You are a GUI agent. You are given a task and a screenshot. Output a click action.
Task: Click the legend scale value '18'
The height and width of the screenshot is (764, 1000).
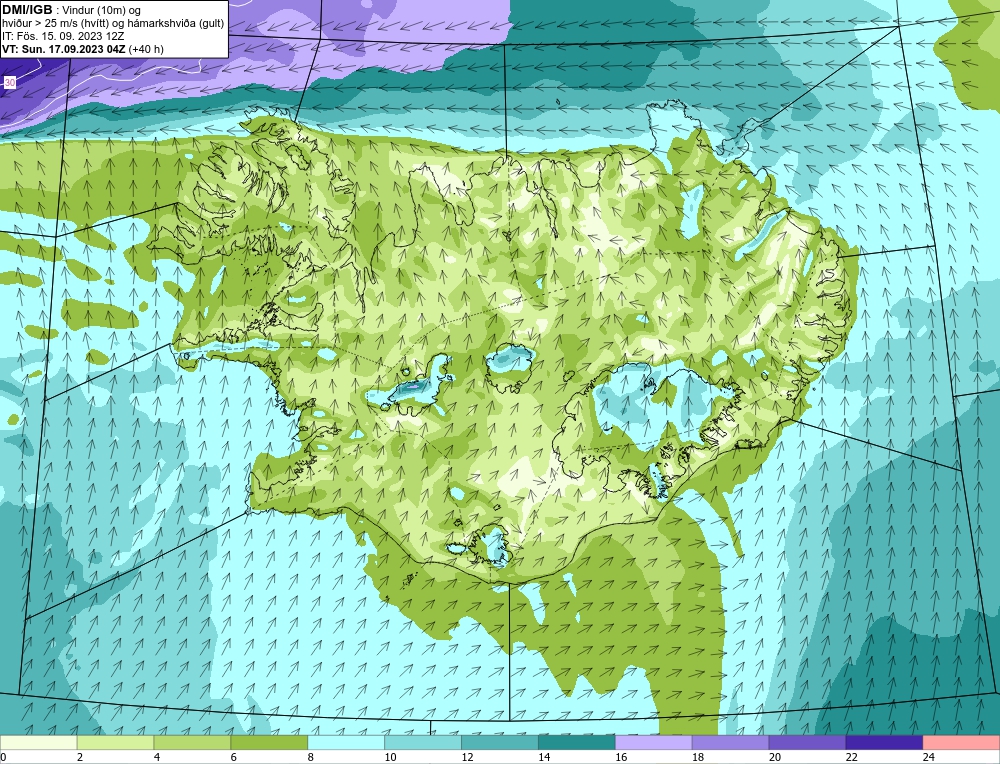[698, 757]
